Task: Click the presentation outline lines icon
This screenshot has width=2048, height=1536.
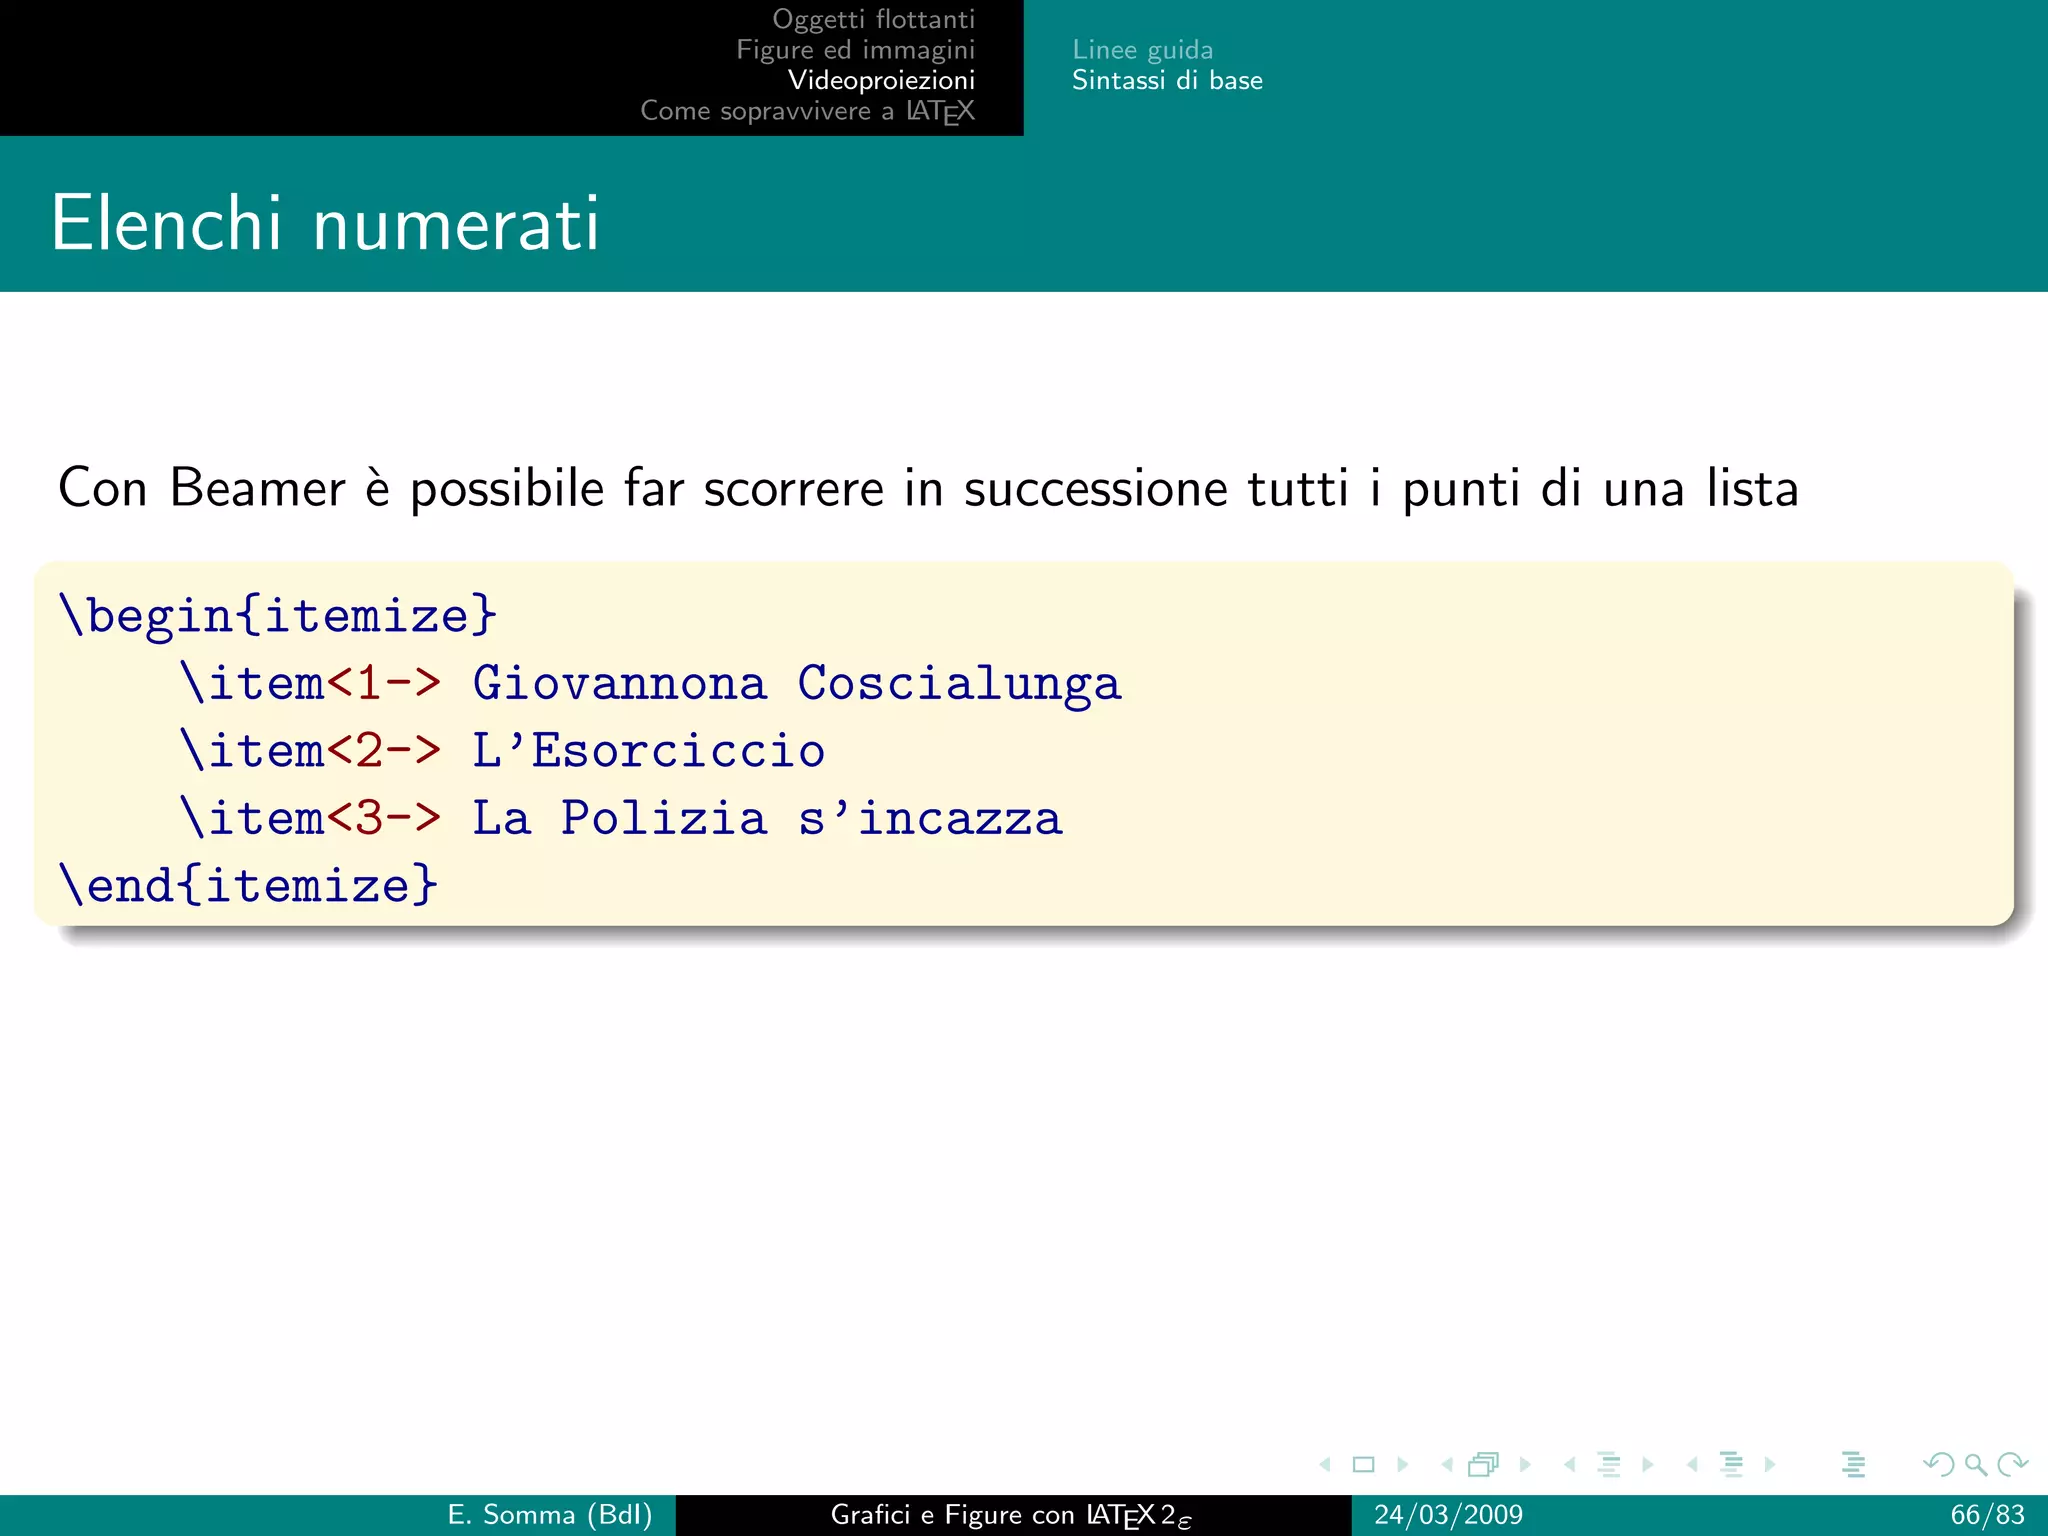Action: [x=1854, y=1465]
